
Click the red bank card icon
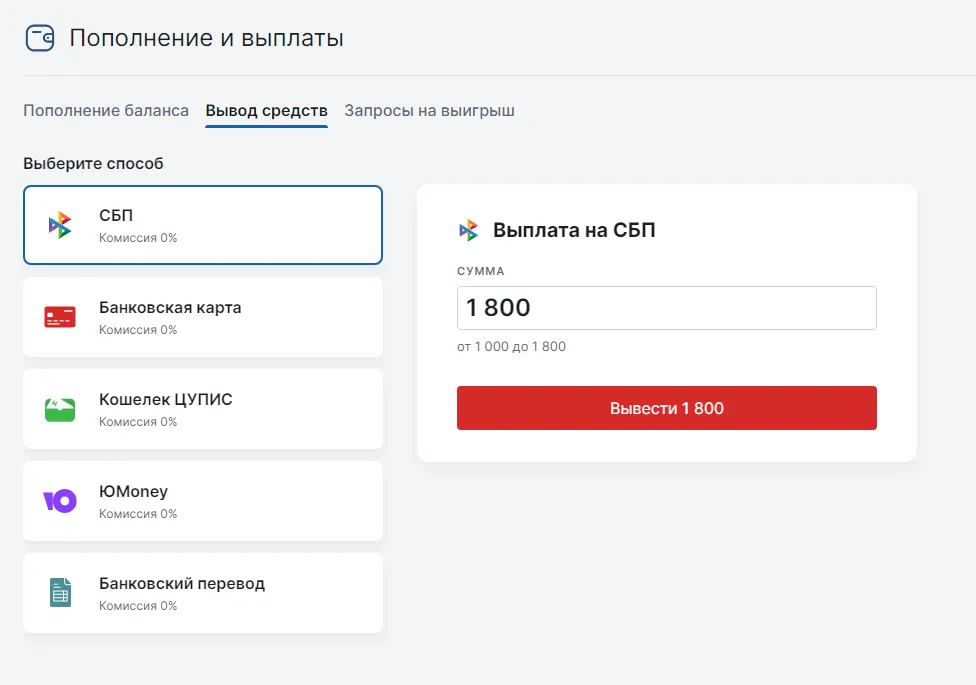pyautogui.click(x=60, y=317)
